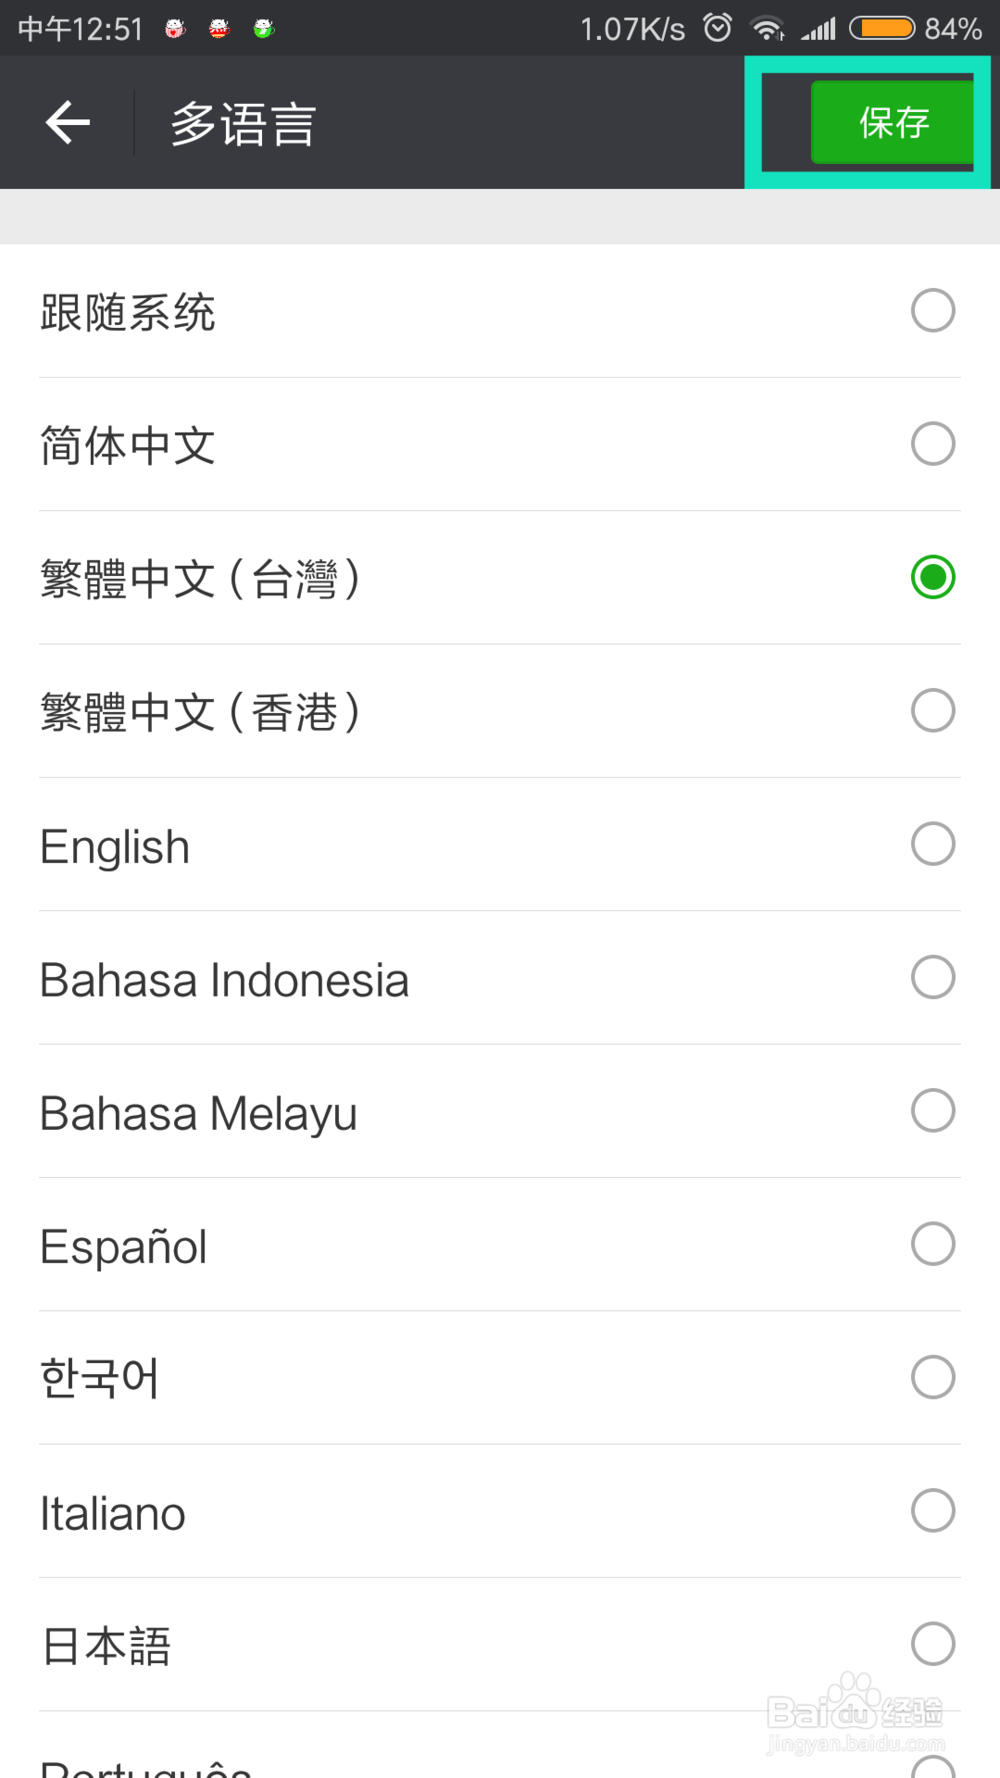Tap the green notification icon in status bar

coord(263,29)
